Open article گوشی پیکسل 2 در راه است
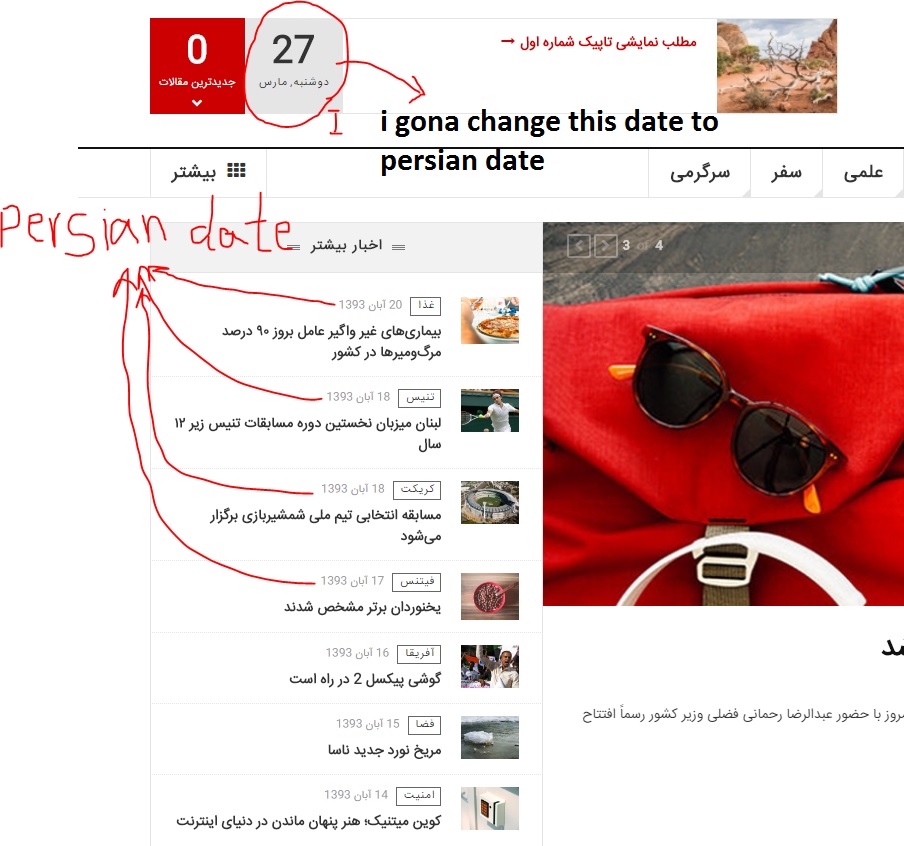Screen dimensions: 904x846 pos(365,679)
